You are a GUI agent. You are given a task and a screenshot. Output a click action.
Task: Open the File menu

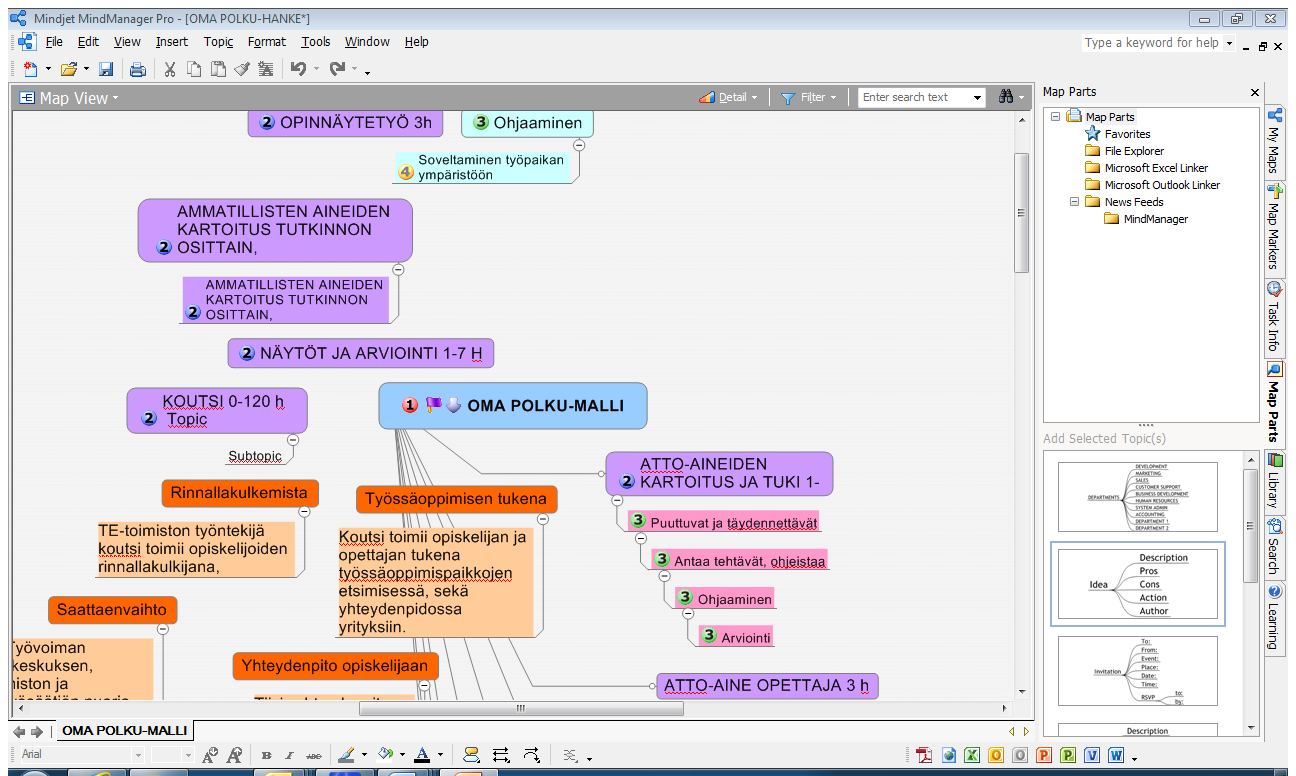click(x=54, y=42)
